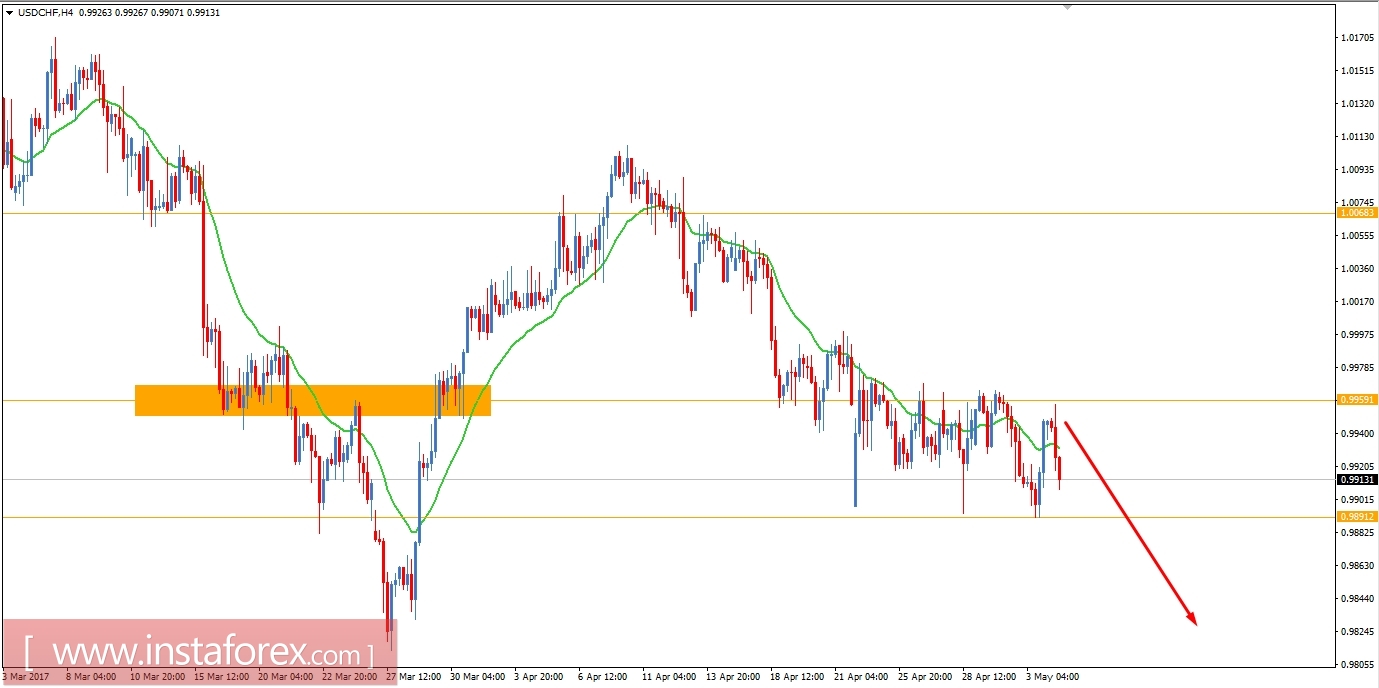This screenshot has height=688, width=1379.
Task: Click the 11 Apr 04:00 date label
Action: (x=671, y=677)
